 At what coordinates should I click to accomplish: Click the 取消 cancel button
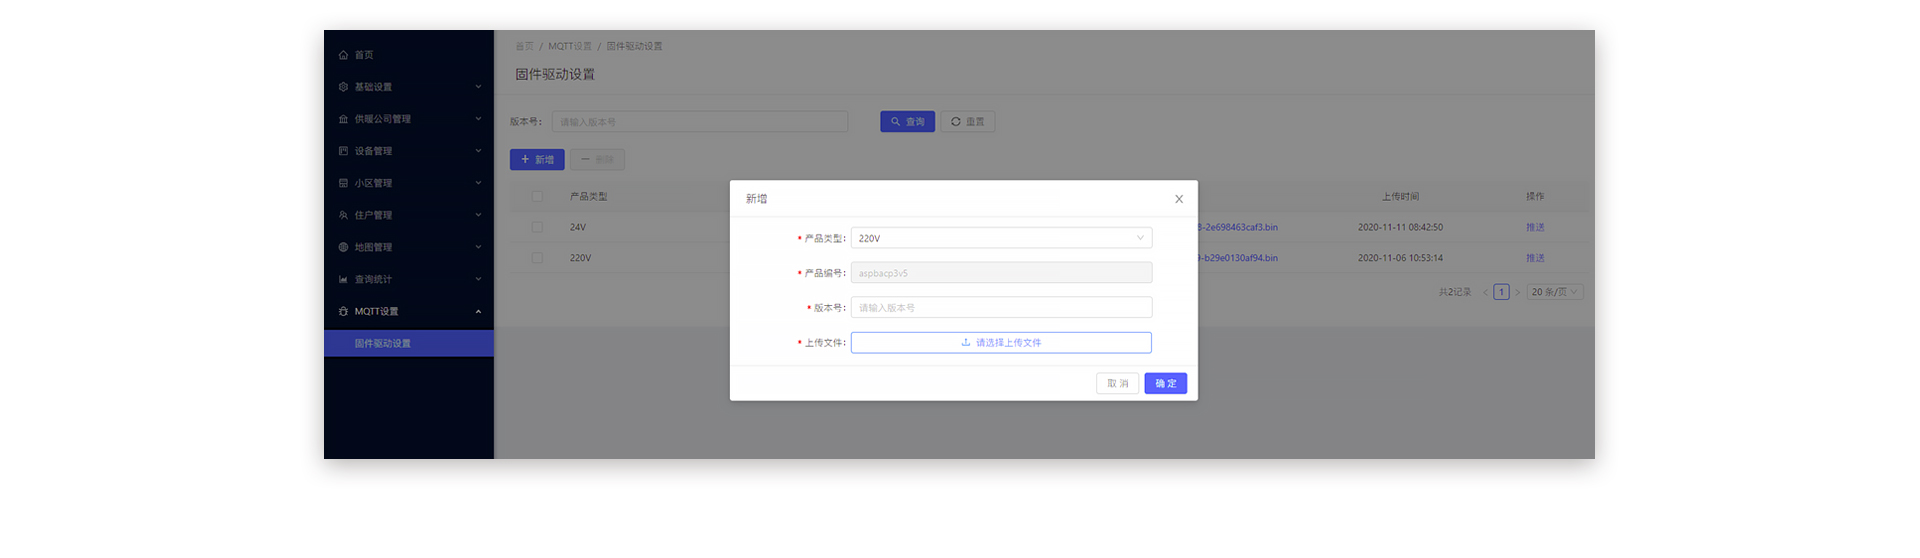click(x=1117, y=383)
